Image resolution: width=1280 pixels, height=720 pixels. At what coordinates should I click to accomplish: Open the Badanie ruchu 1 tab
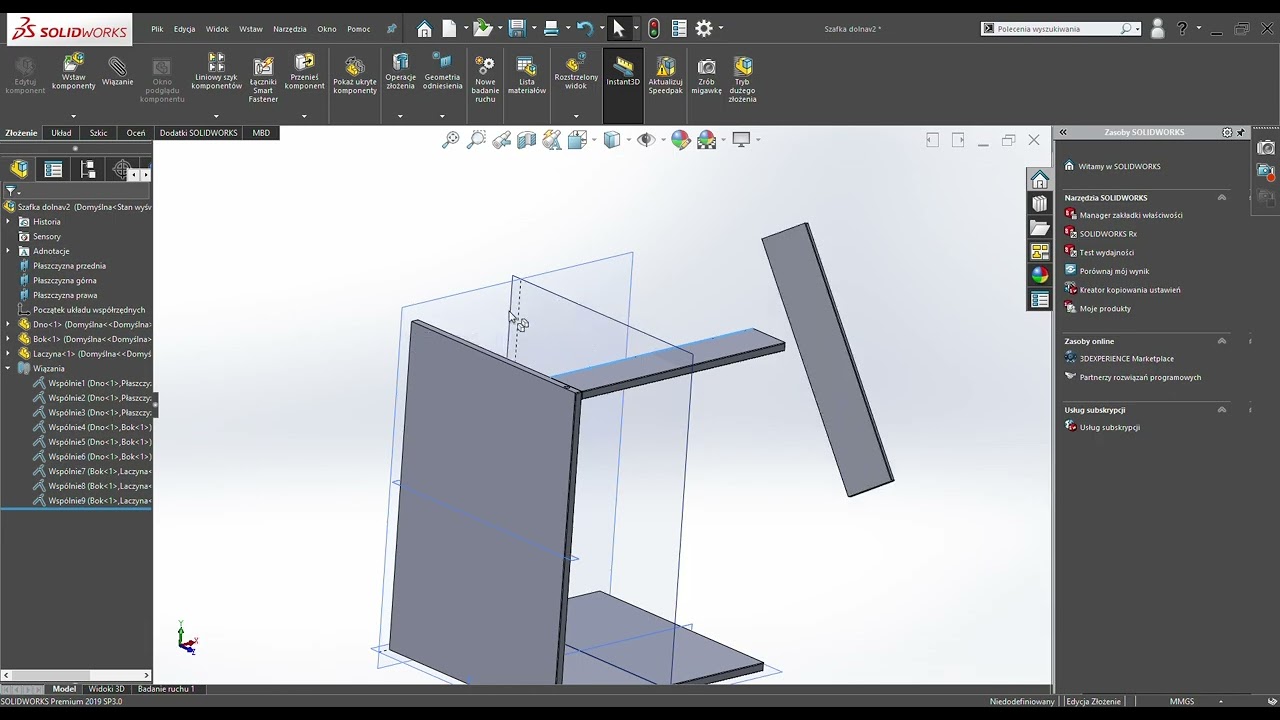[166, 689]
